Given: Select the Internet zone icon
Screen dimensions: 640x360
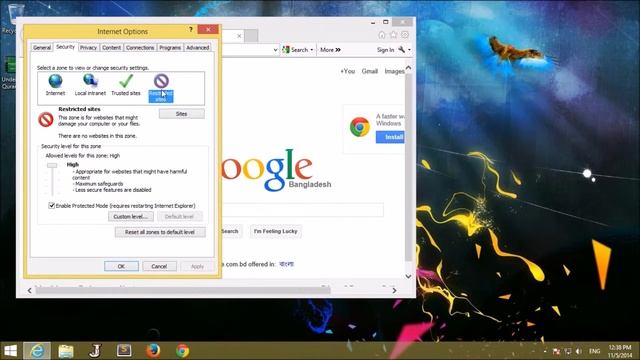Looking at the screenshot, I should coord(55,81).
